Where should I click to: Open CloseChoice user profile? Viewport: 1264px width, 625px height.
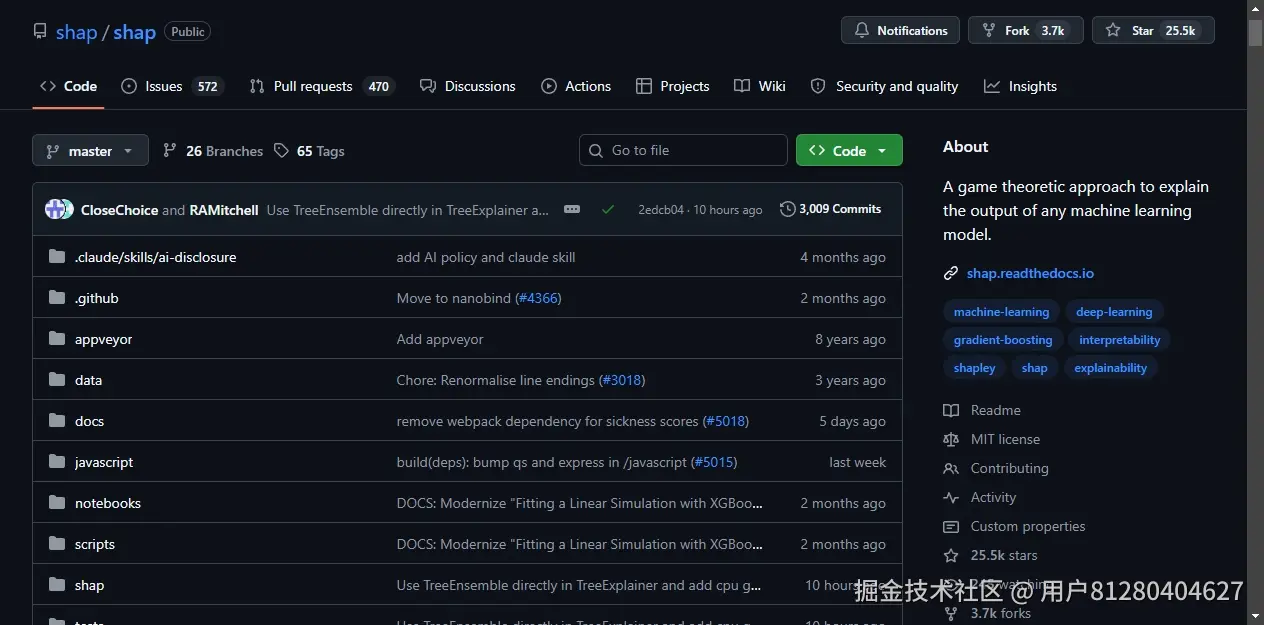(119, 210)
